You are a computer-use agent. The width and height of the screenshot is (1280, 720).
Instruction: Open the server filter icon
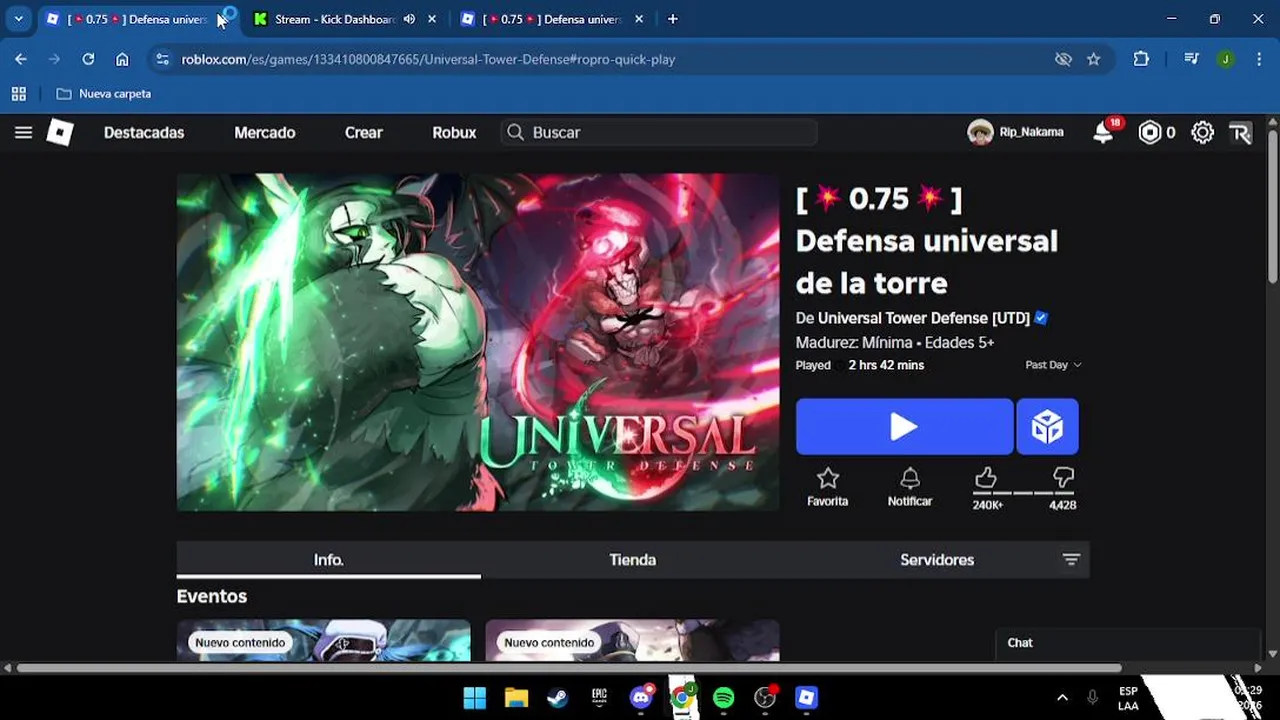tap(1071, 560)
